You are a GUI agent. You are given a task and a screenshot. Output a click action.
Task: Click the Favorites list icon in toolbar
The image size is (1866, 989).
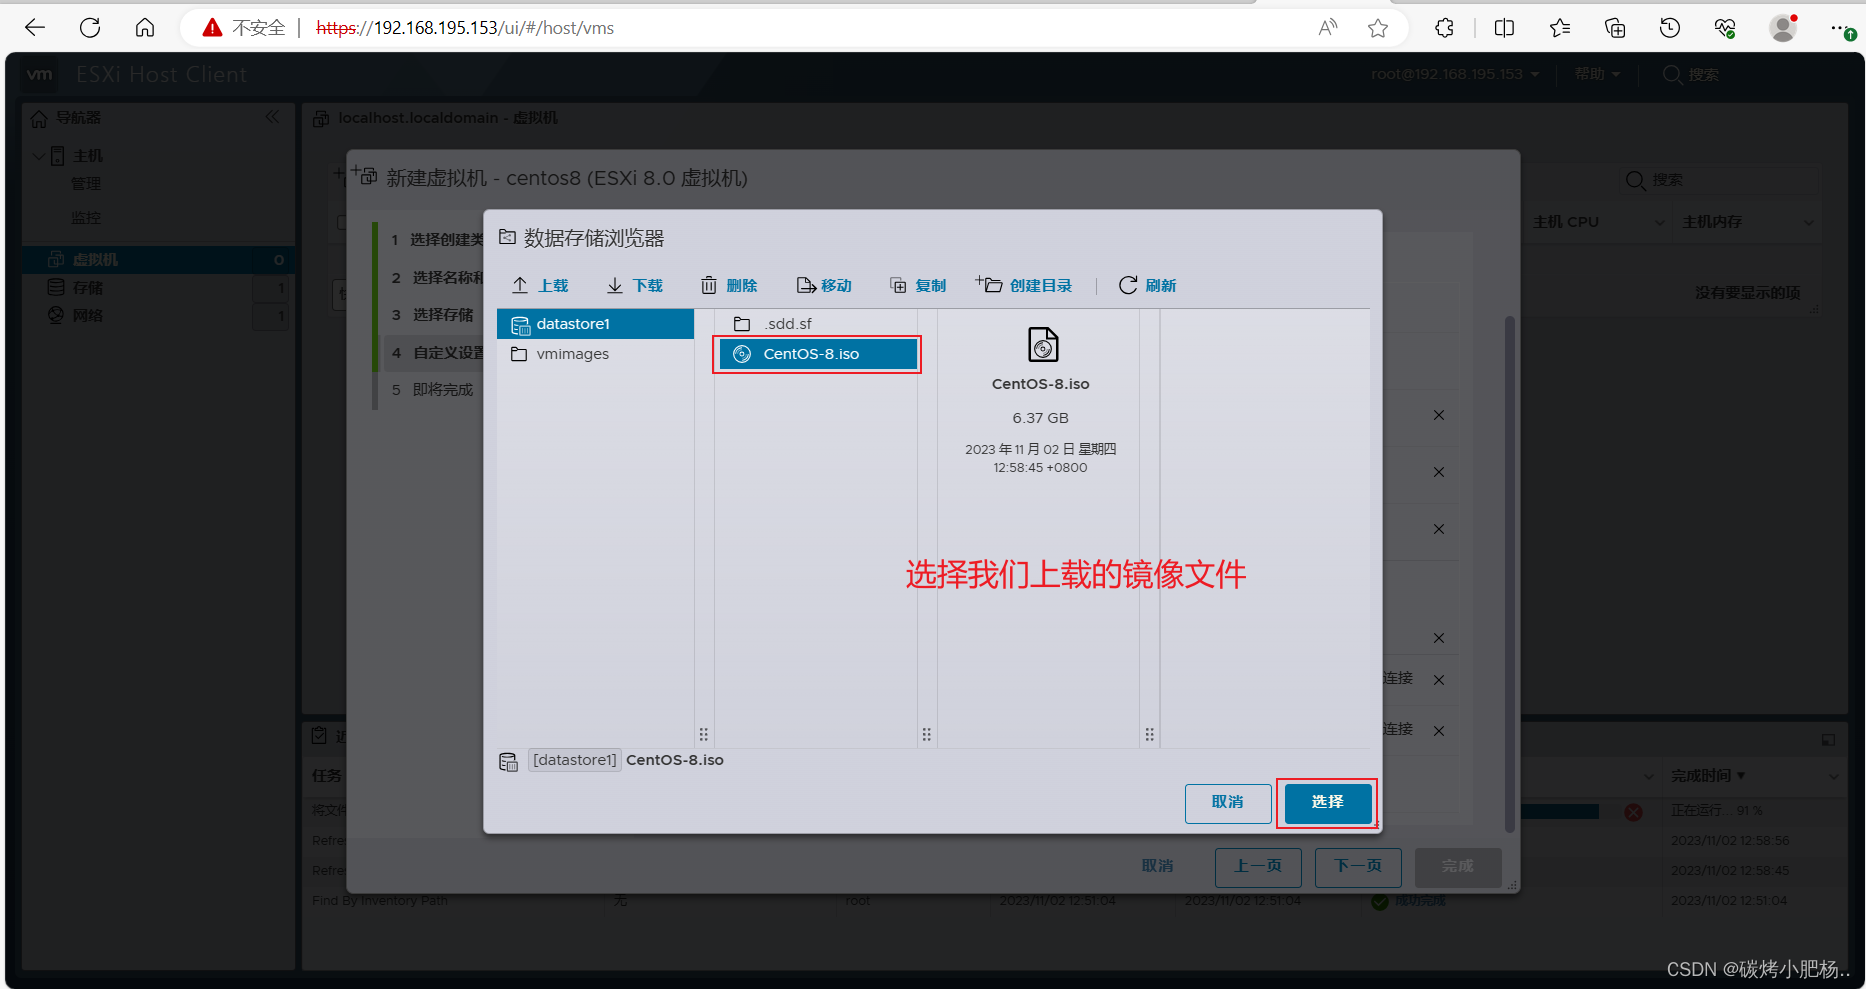point(1560,28)
